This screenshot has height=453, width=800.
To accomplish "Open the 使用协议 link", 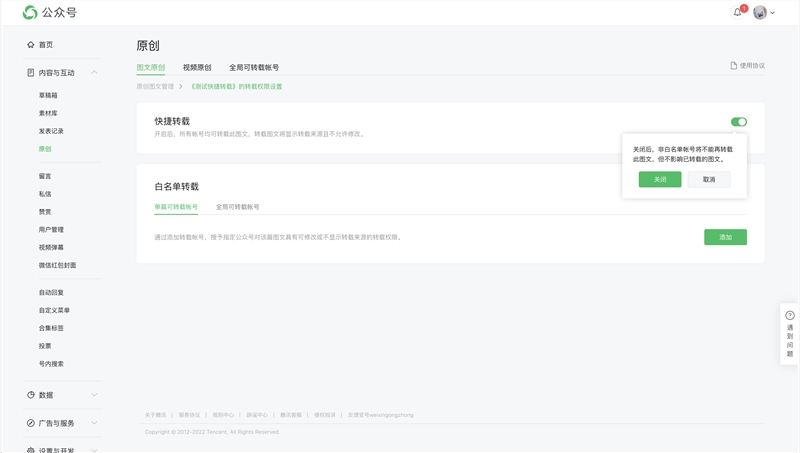I will pyautogui.click(x=748, y=66).
